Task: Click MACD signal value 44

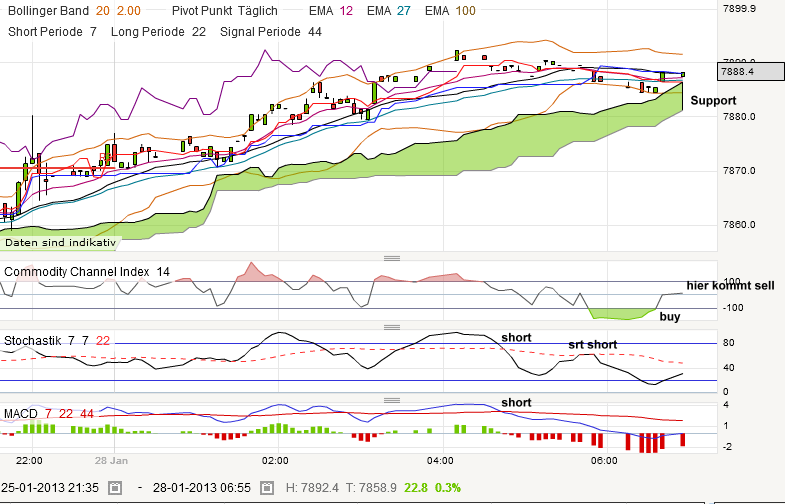Action: [87, 414]
